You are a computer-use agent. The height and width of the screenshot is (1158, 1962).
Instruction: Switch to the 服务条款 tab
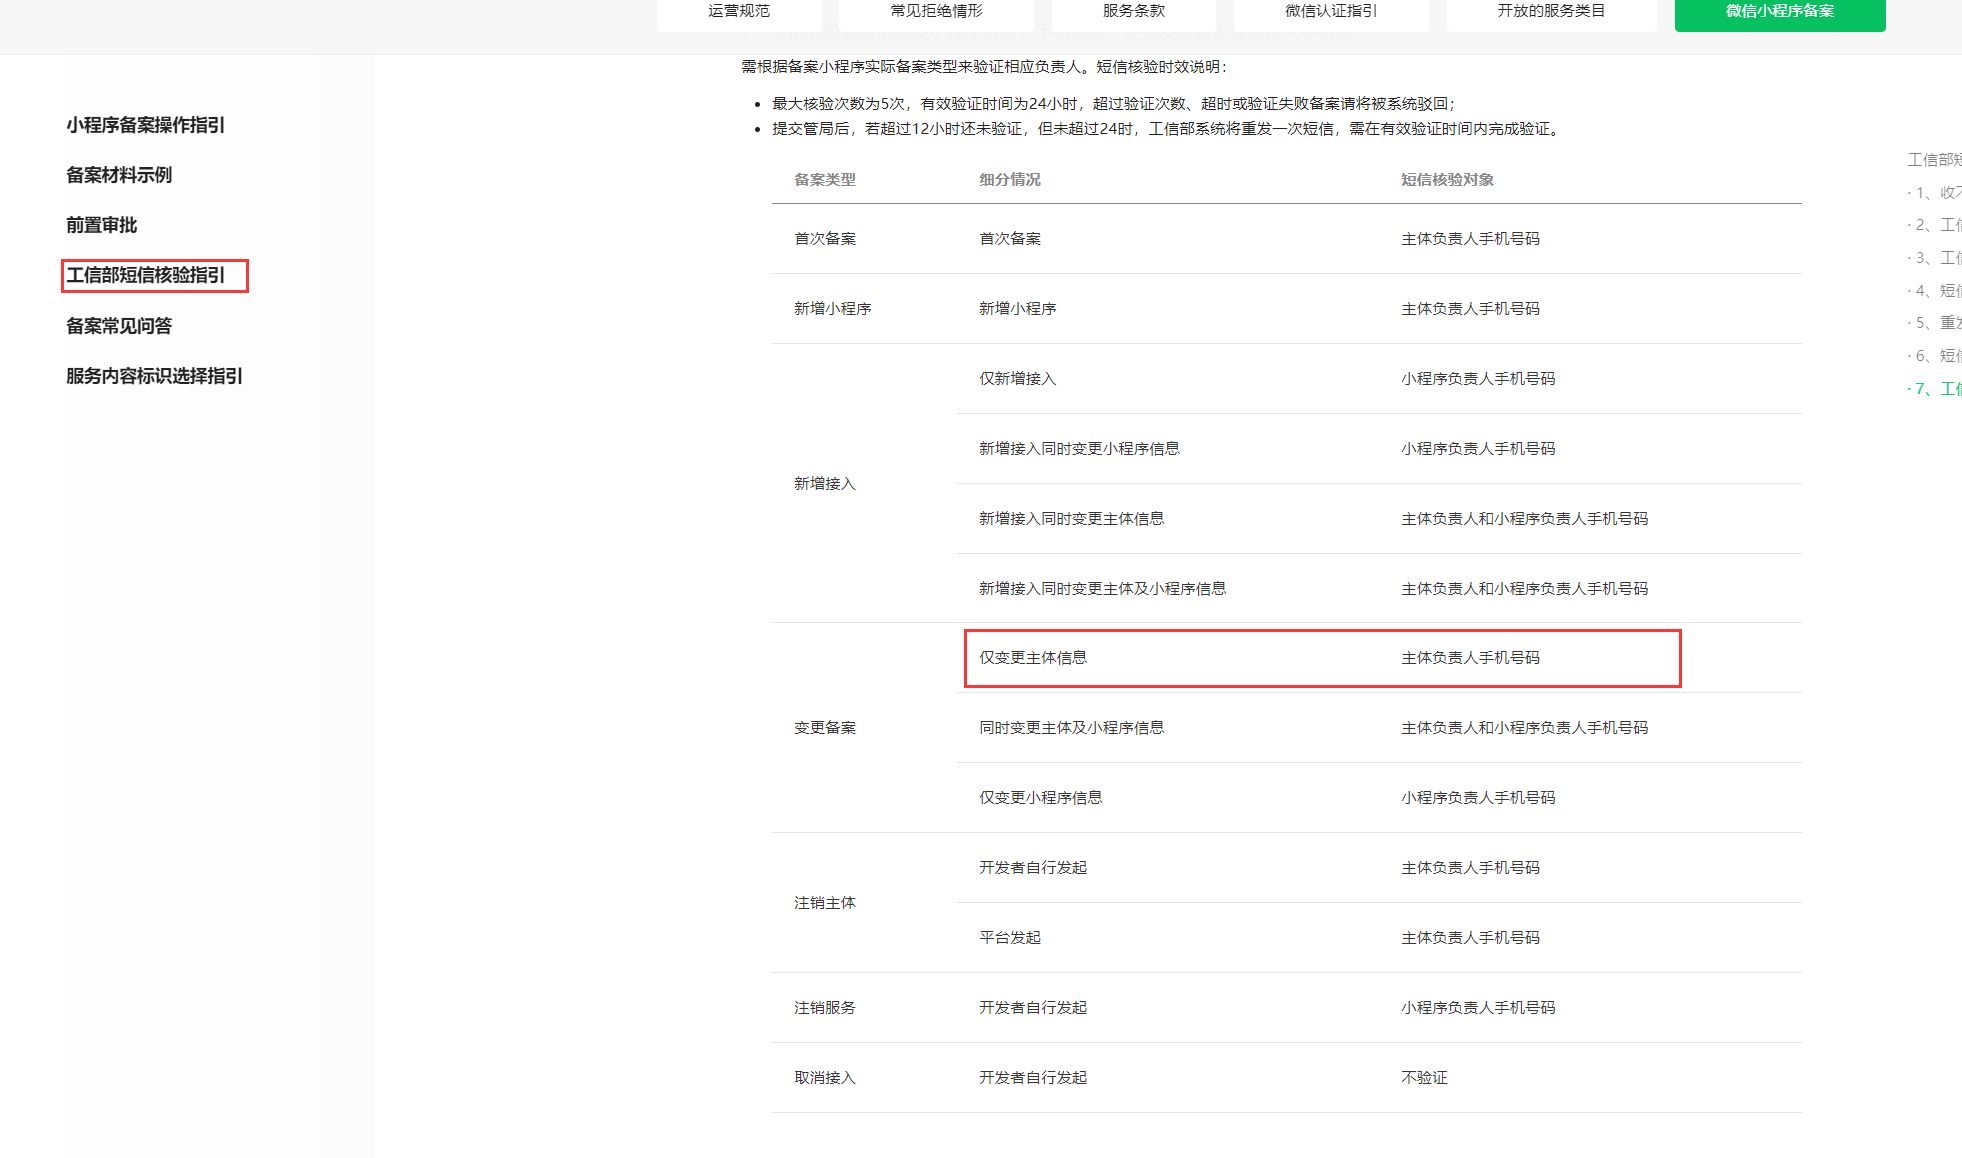1133,11
